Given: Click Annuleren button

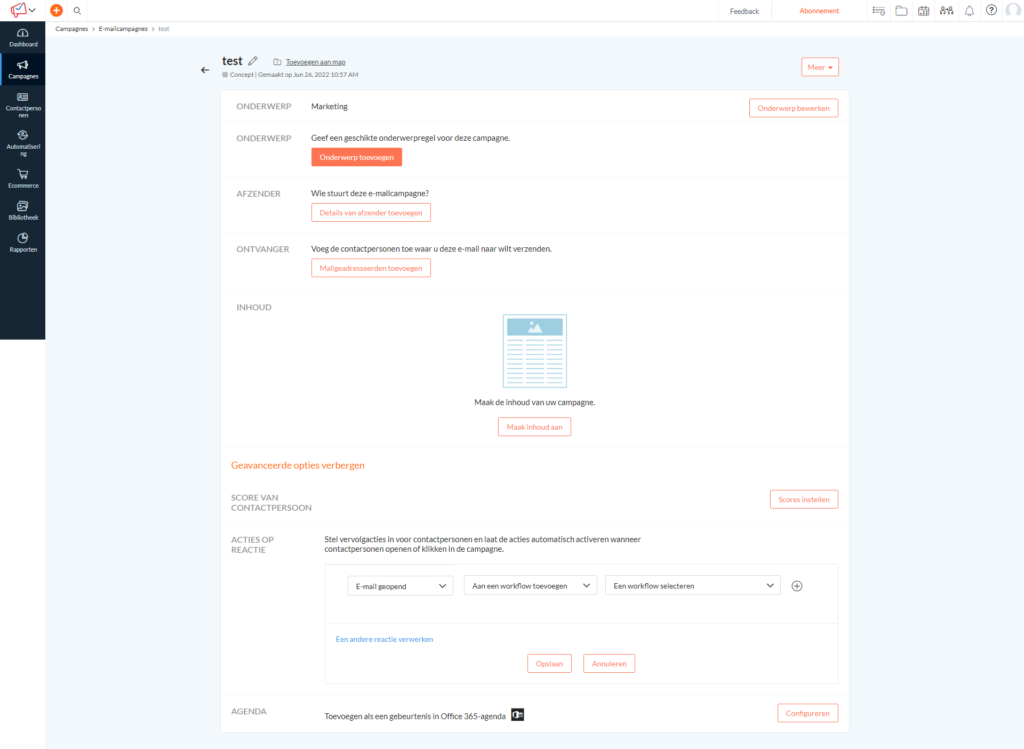Looking at the screenshot, I should pyautogui.click(x=609, y=663).
